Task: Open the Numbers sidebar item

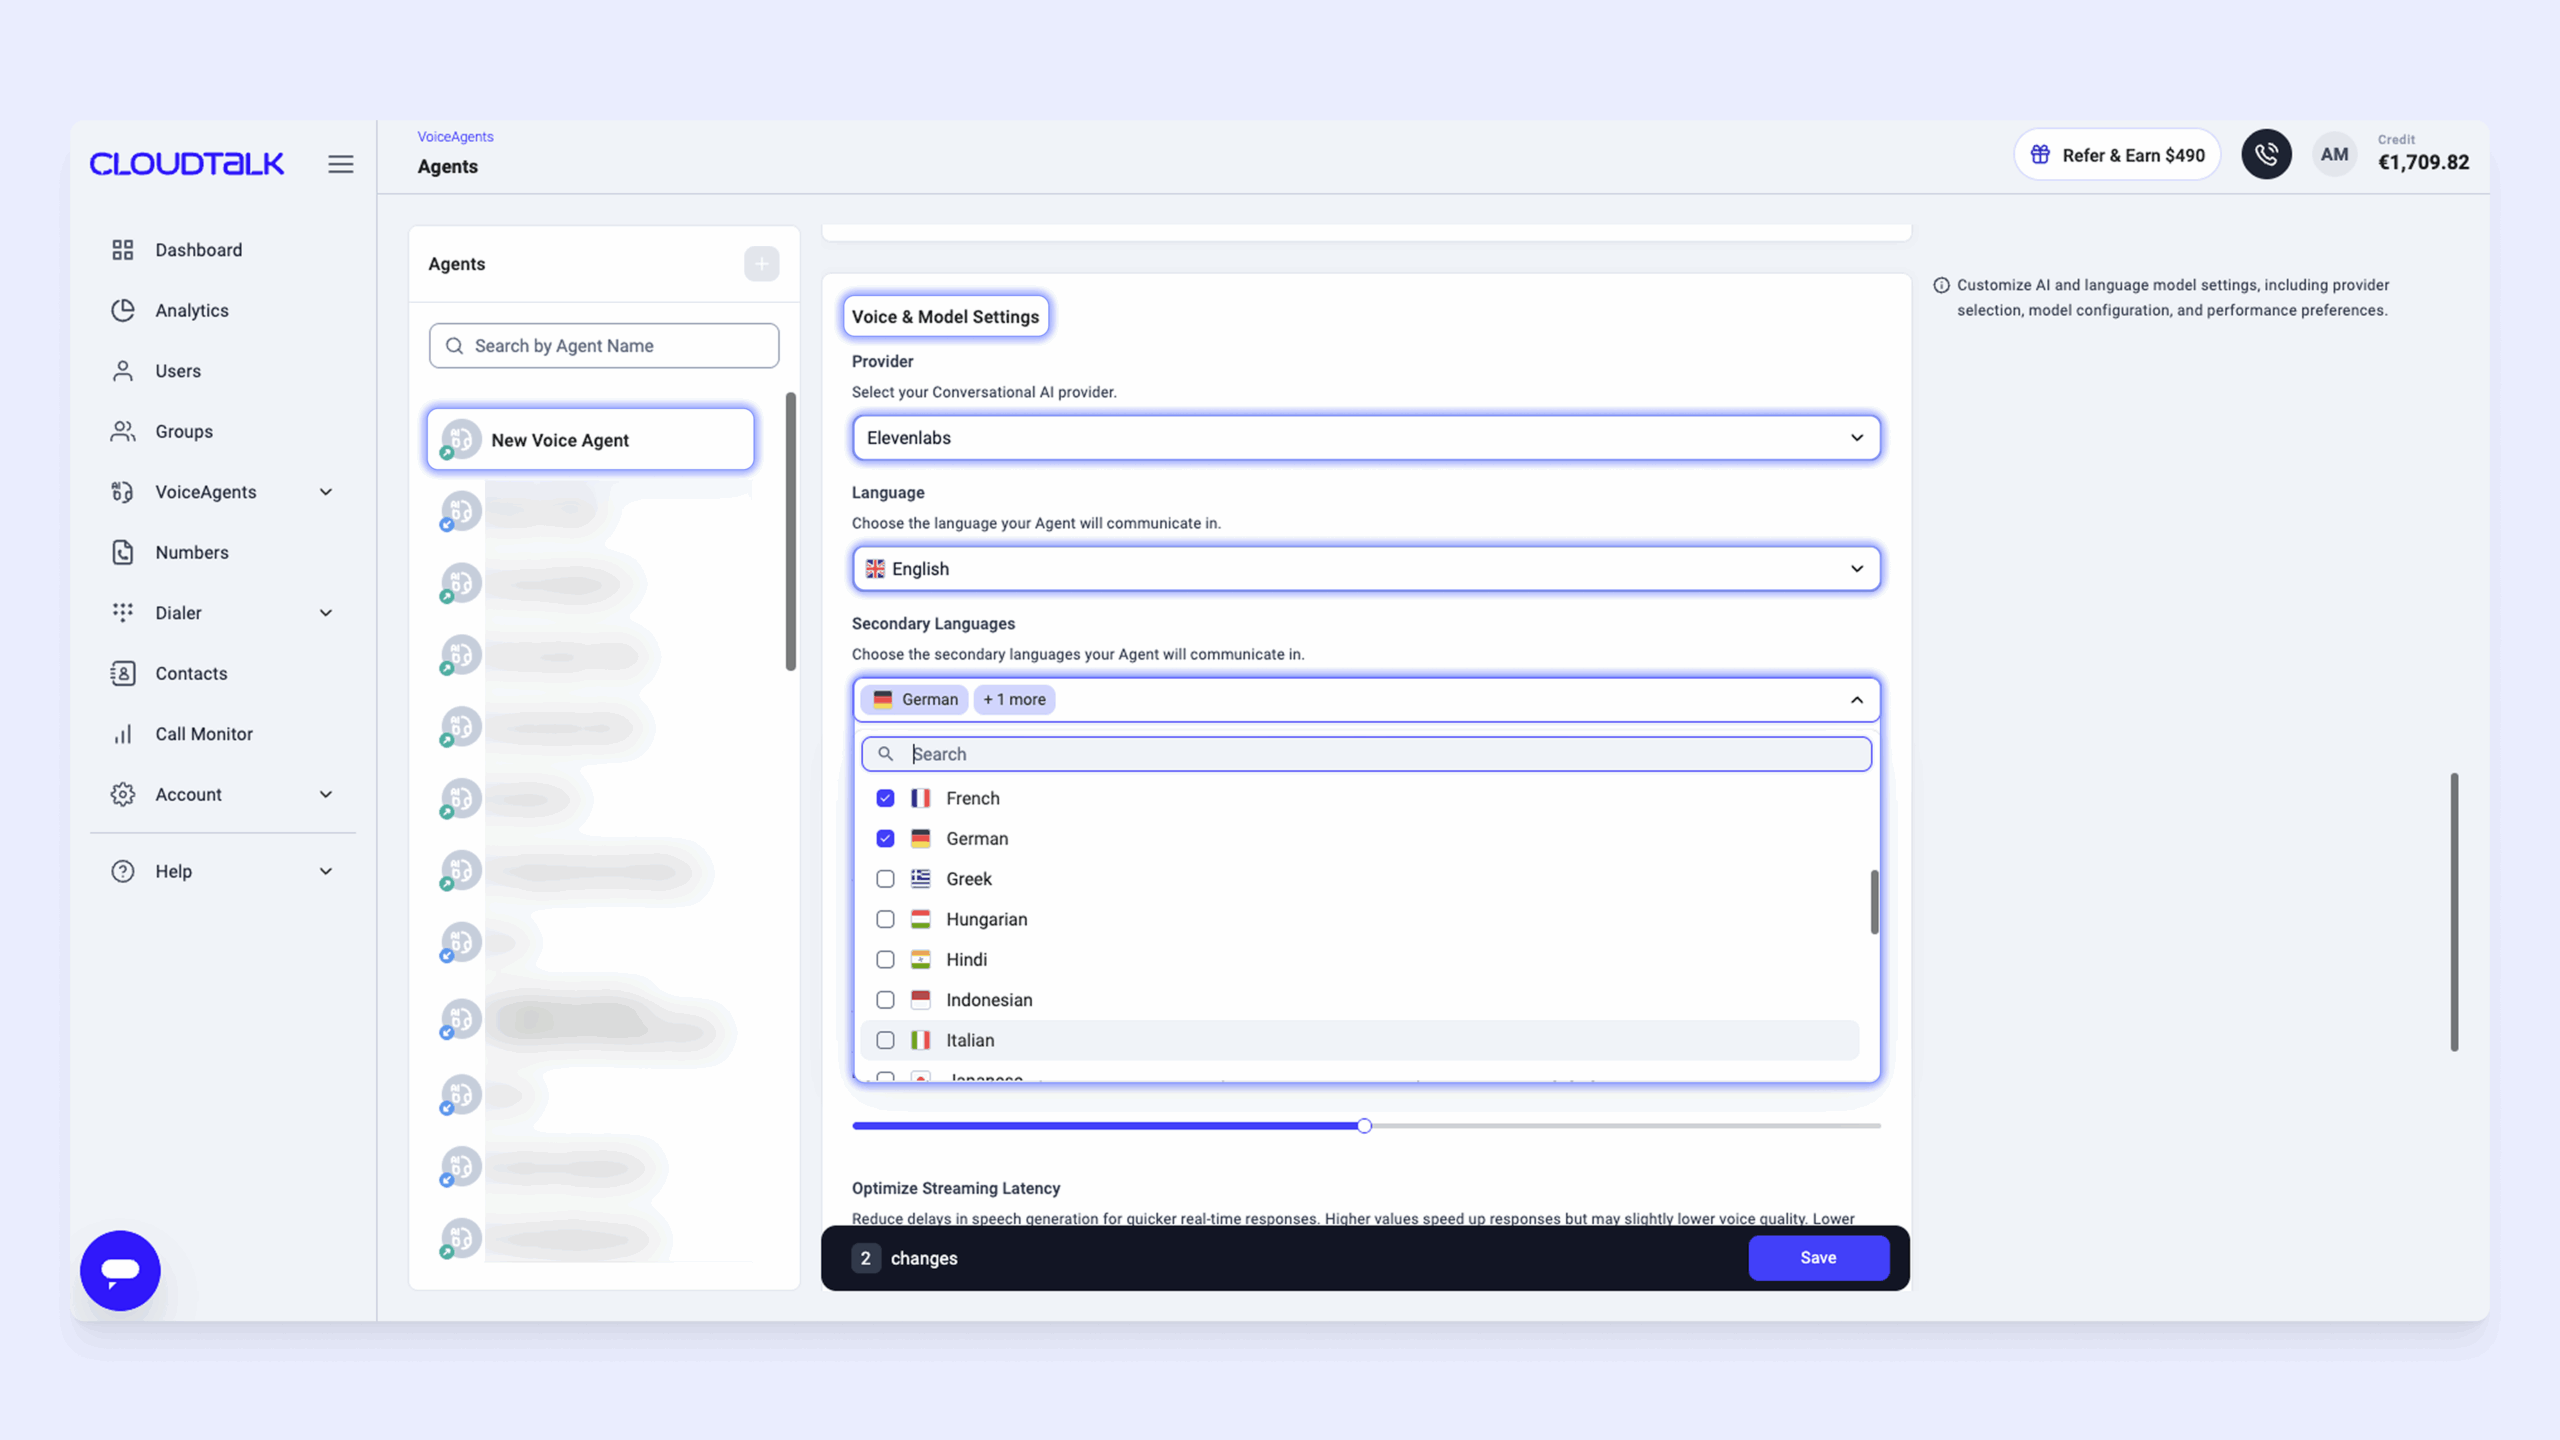Action: click(191, 553)
